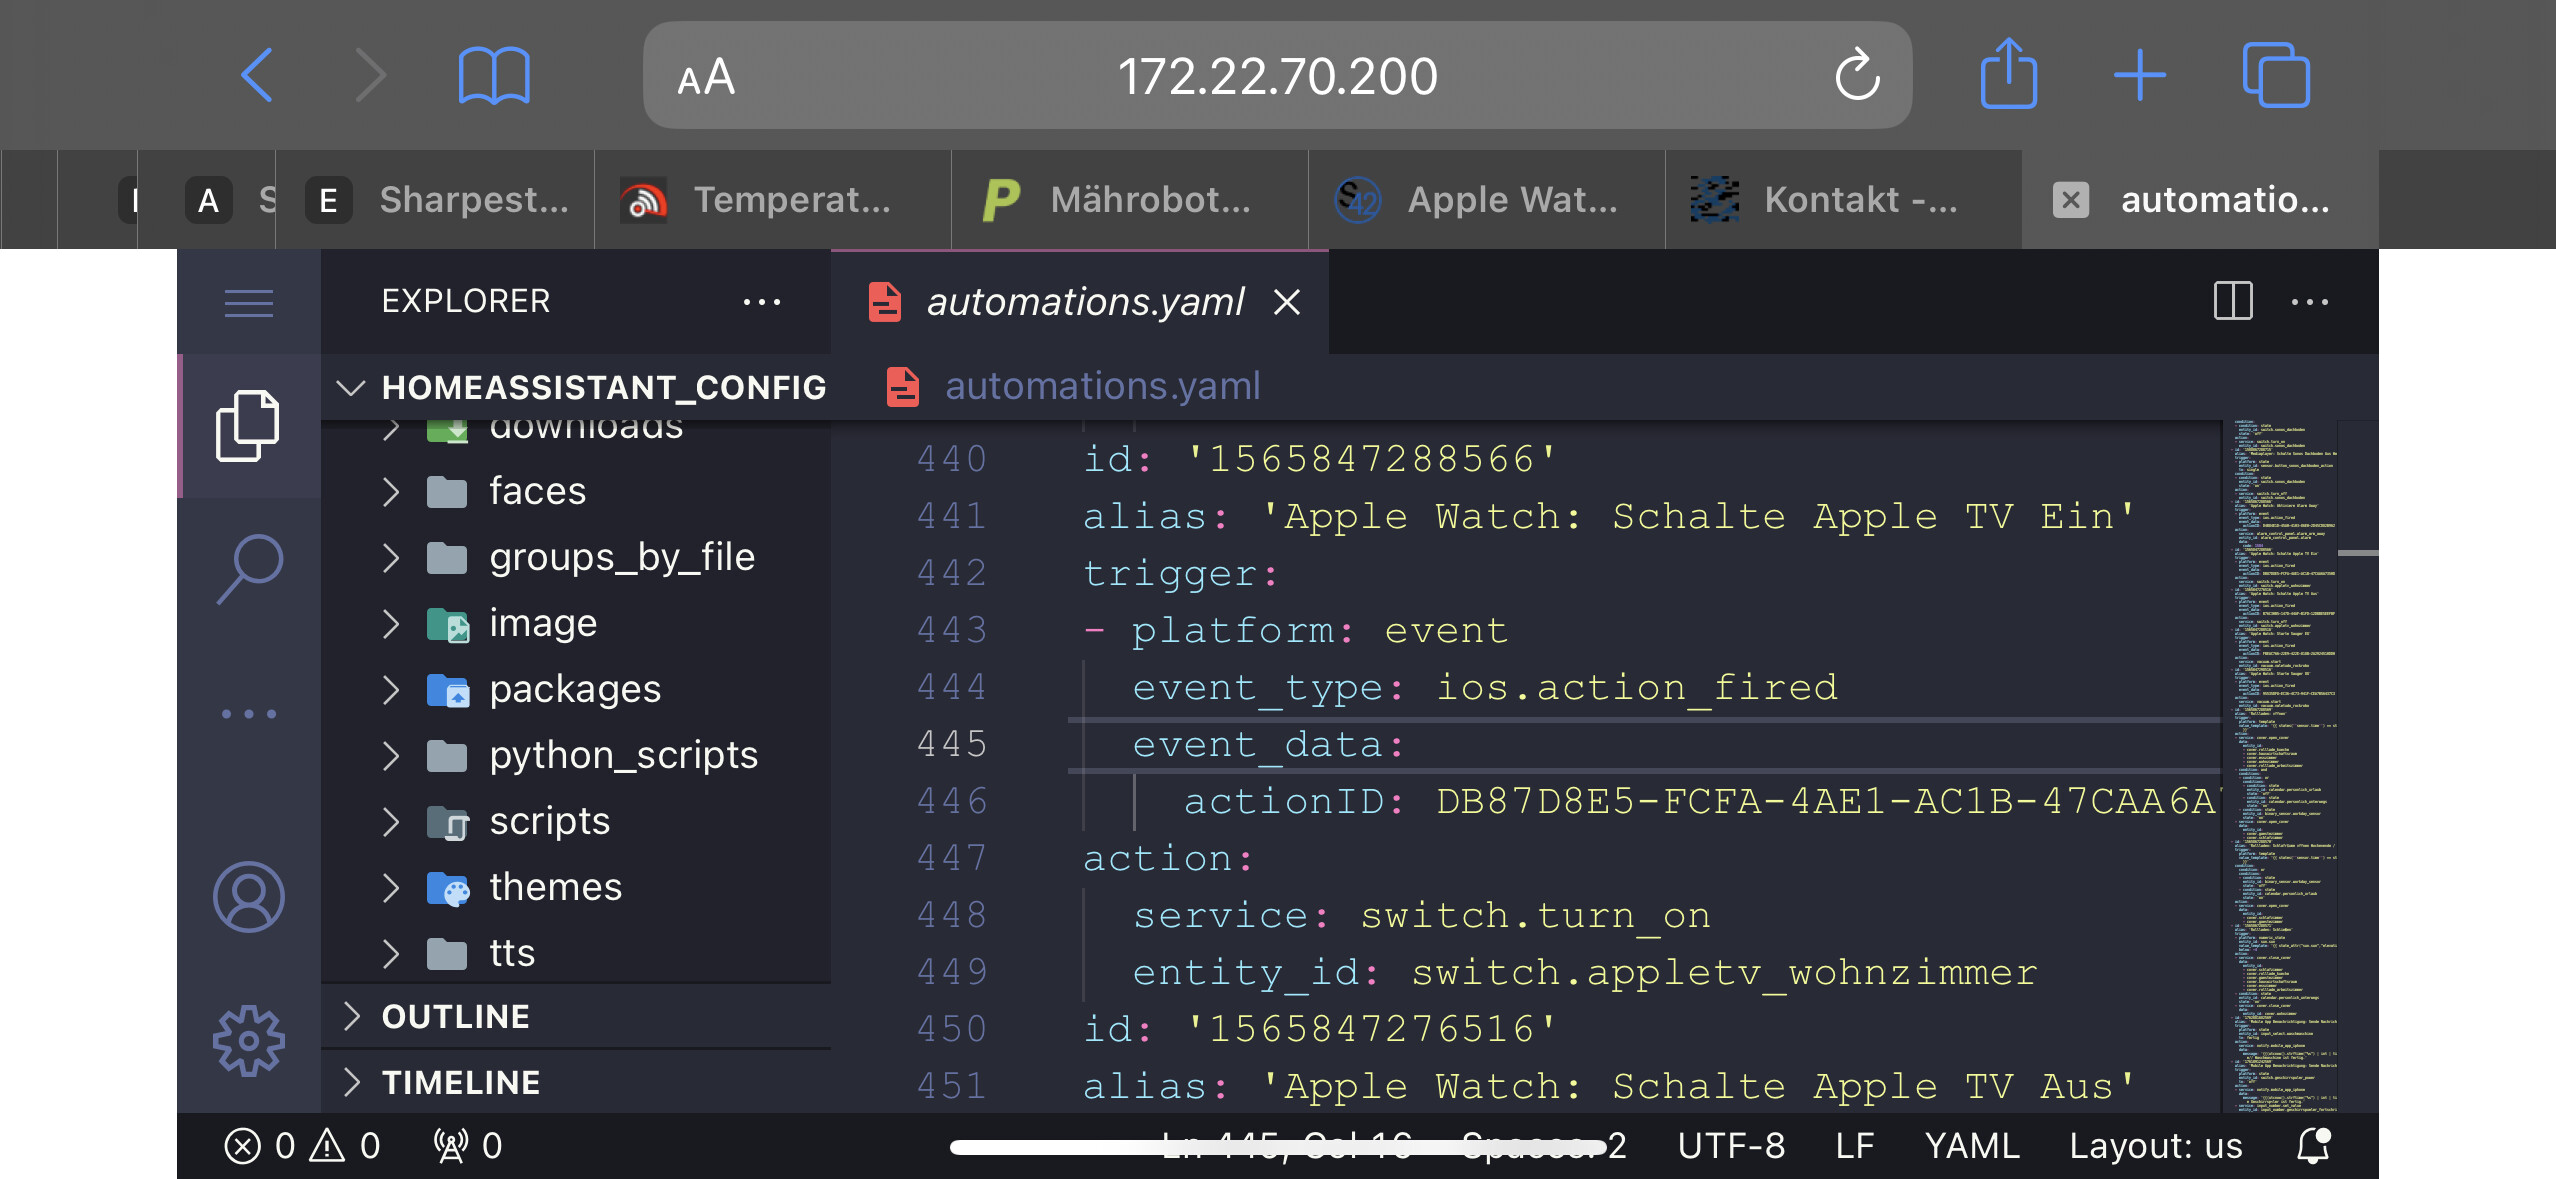2556x1179 pixels.
Task: Select the faces folder name
Action: 537,491
